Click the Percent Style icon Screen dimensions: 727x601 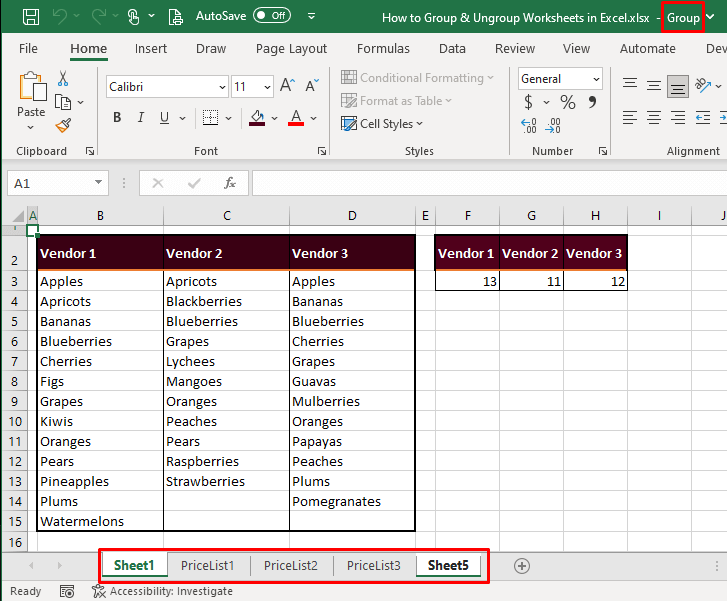(x=567, y=102)
